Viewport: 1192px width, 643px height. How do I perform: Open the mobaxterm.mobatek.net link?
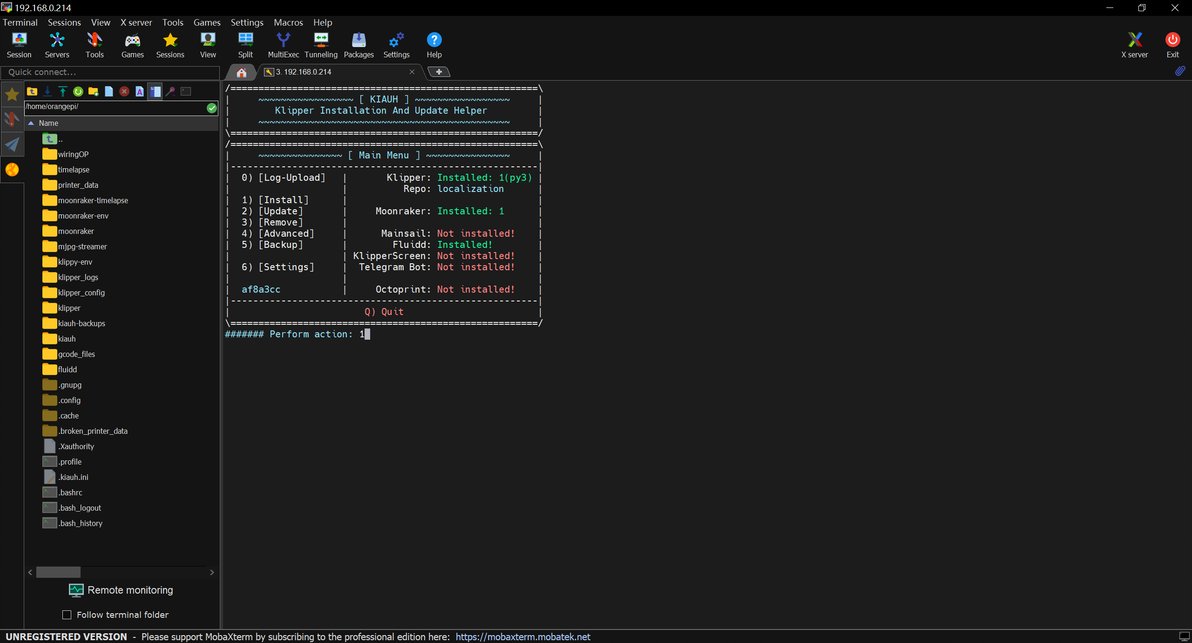523,636
